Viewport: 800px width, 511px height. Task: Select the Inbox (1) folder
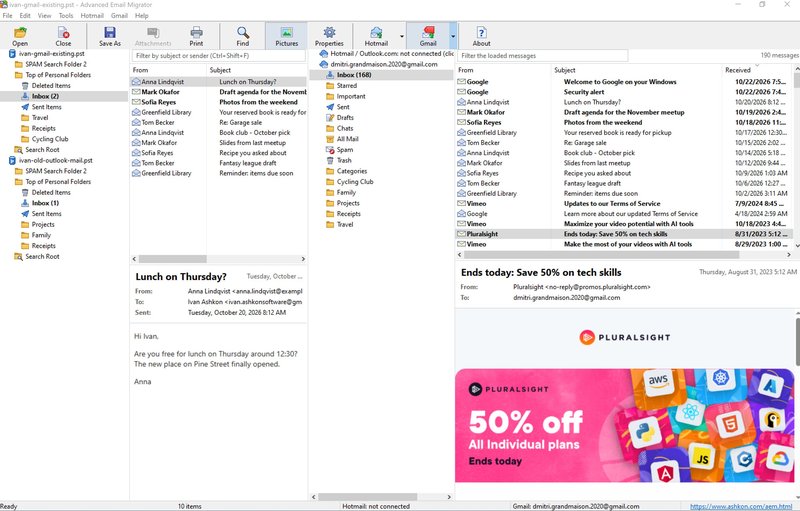[x=45, y=203]
